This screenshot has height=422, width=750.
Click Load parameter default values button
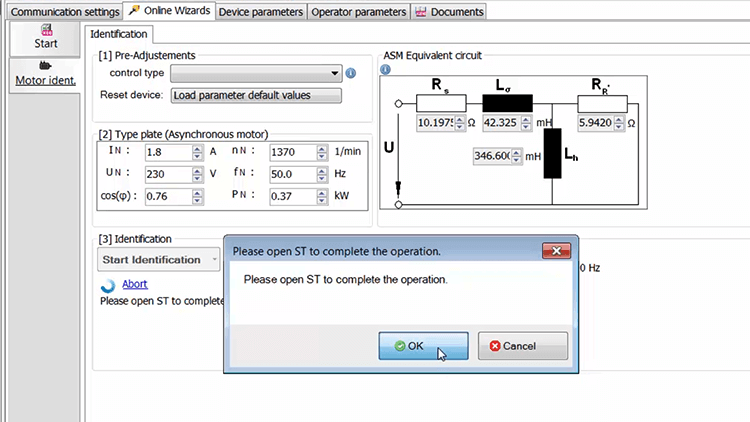[x=255, y=96]
